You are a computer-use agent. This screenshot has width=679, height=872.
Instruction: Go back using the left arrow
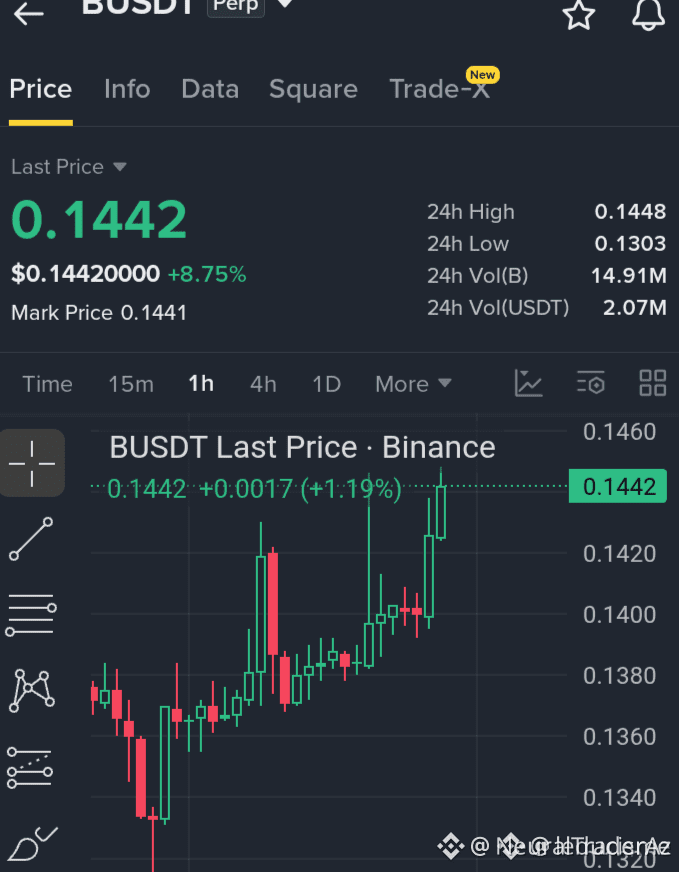click(x=28, y=13)
